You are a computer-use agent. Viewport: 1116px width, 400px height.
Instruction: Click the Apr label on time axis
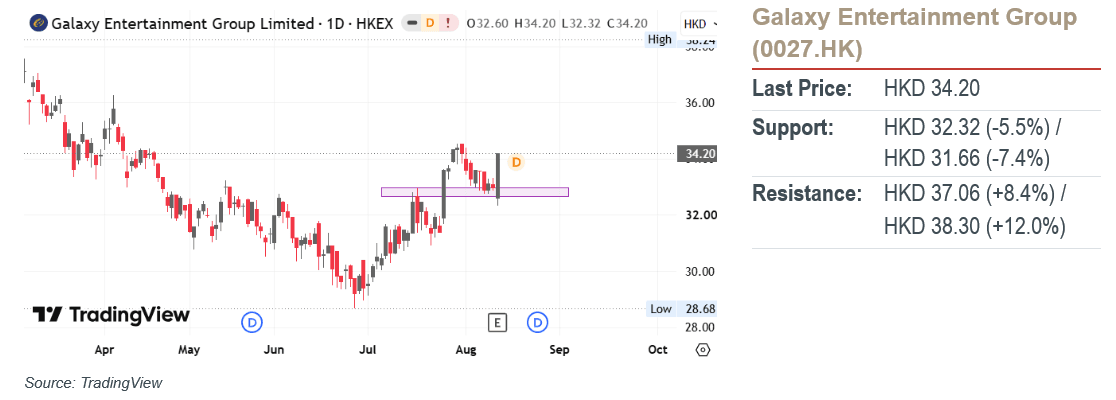(105, 350)
